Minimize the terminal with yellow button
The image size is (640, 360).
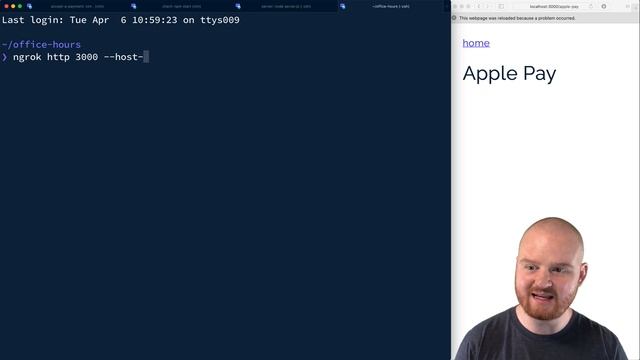(x=13, y=6)
